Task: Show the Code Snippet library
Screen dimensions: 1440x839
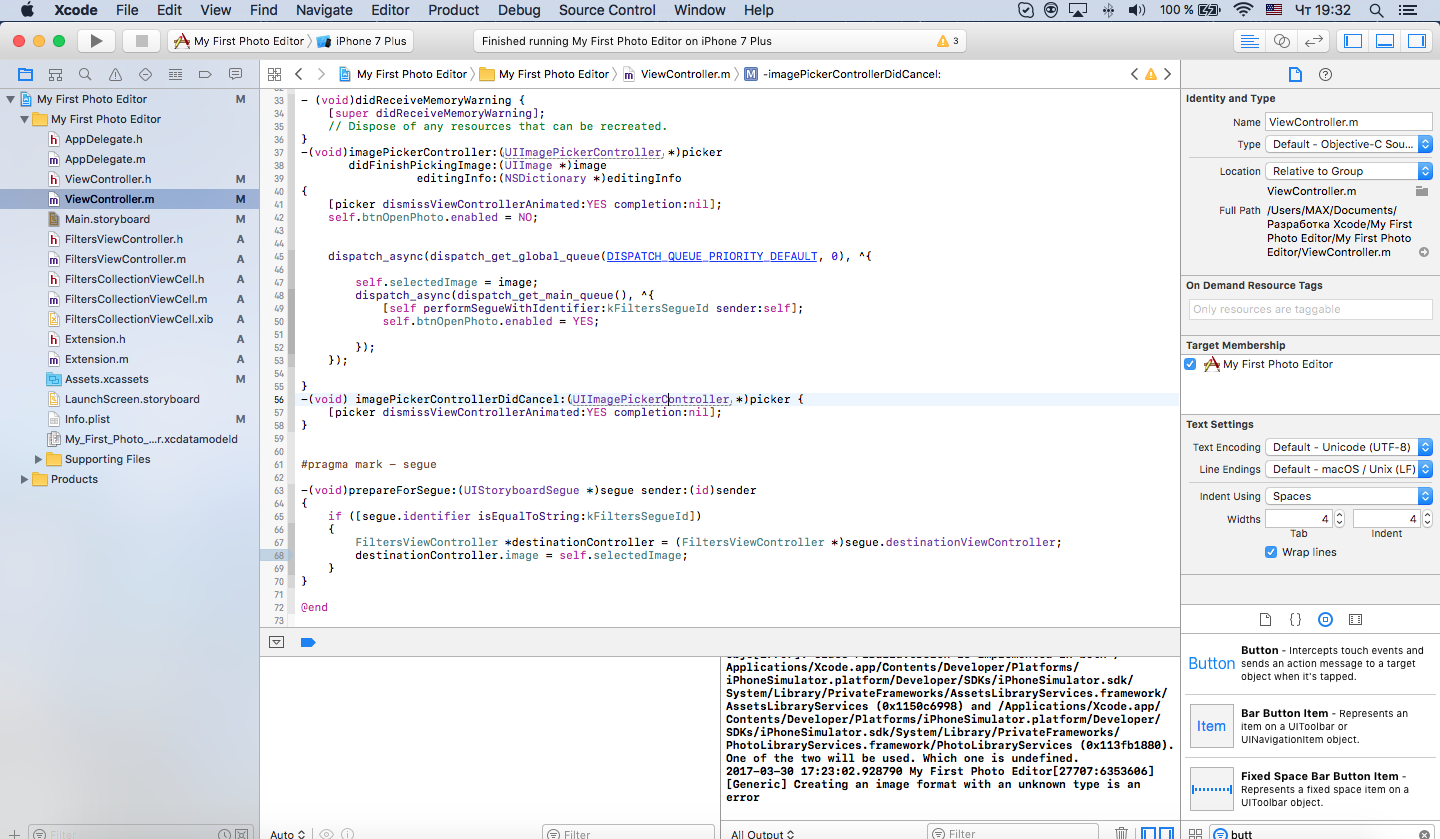Action: tap(1295, 620)
